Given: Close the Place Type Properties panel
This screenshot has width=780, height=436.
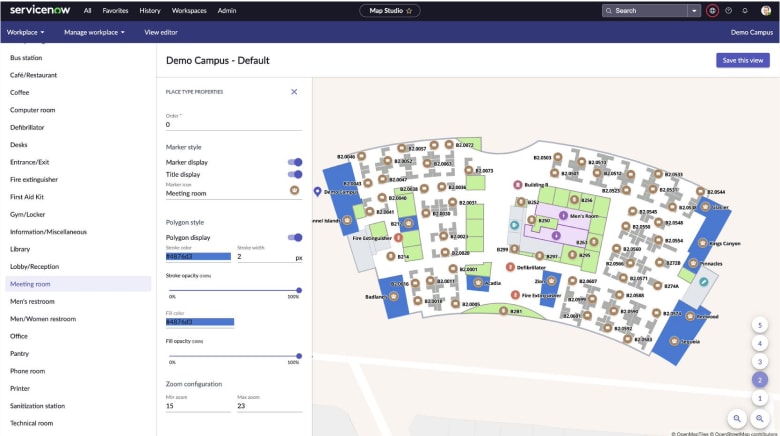Looking at the screenshot, I should pos(294,92).
